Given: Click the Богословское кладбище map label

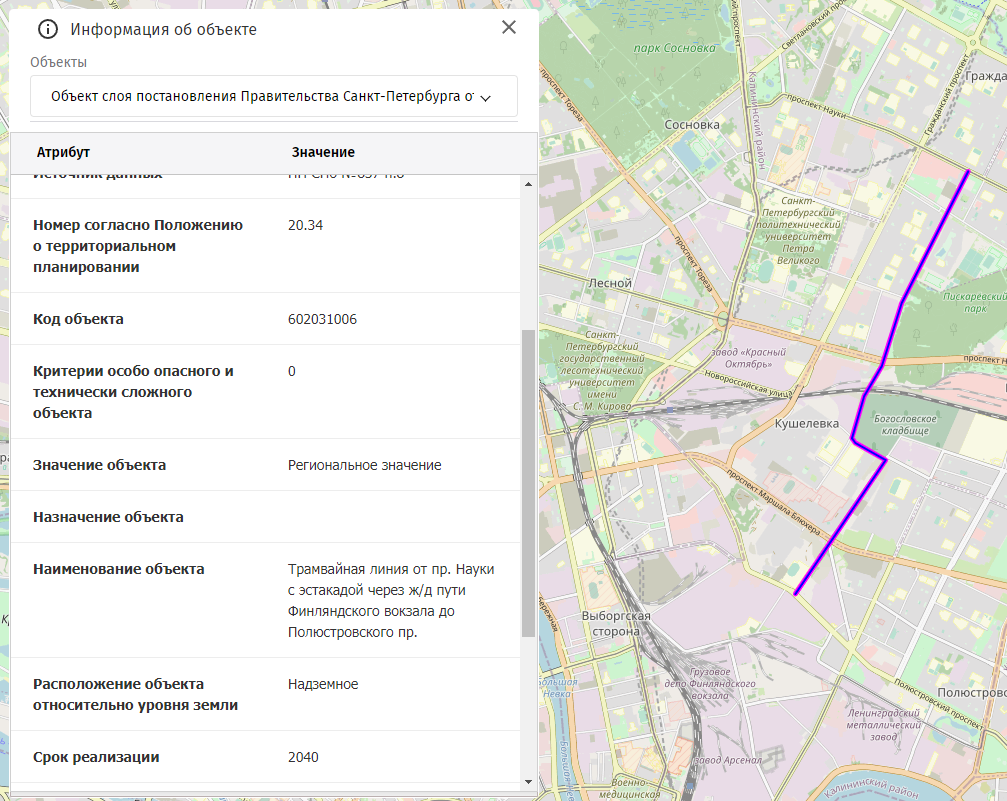Looking at the screenshot, I should click(x=904, y=424).
